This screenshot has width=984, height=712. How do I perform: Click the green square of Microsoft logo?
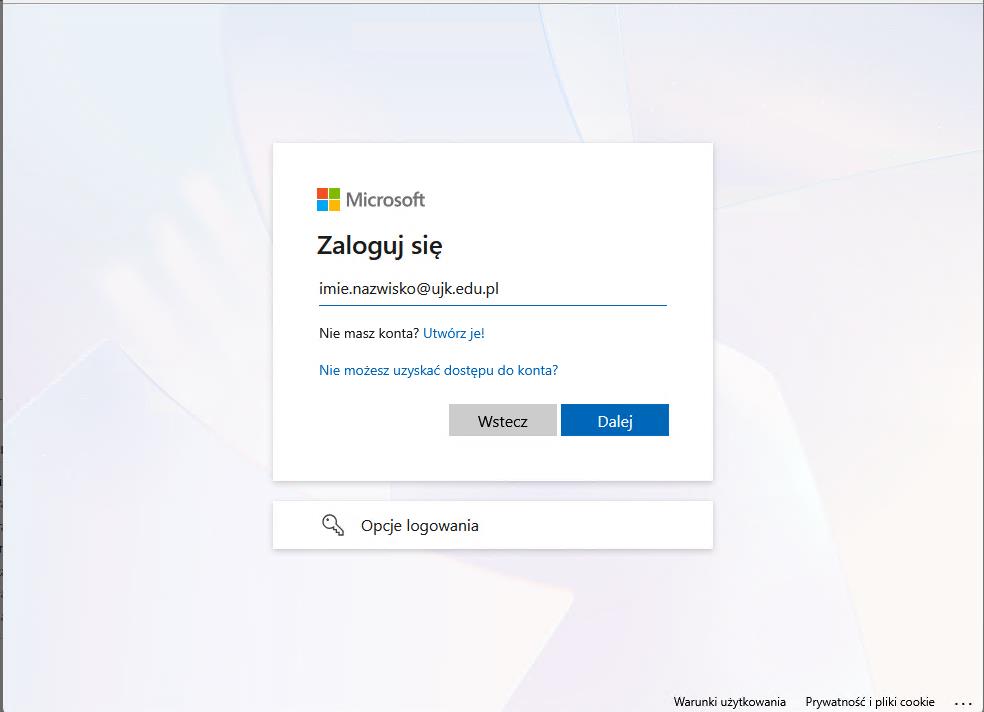pos(334,193)
